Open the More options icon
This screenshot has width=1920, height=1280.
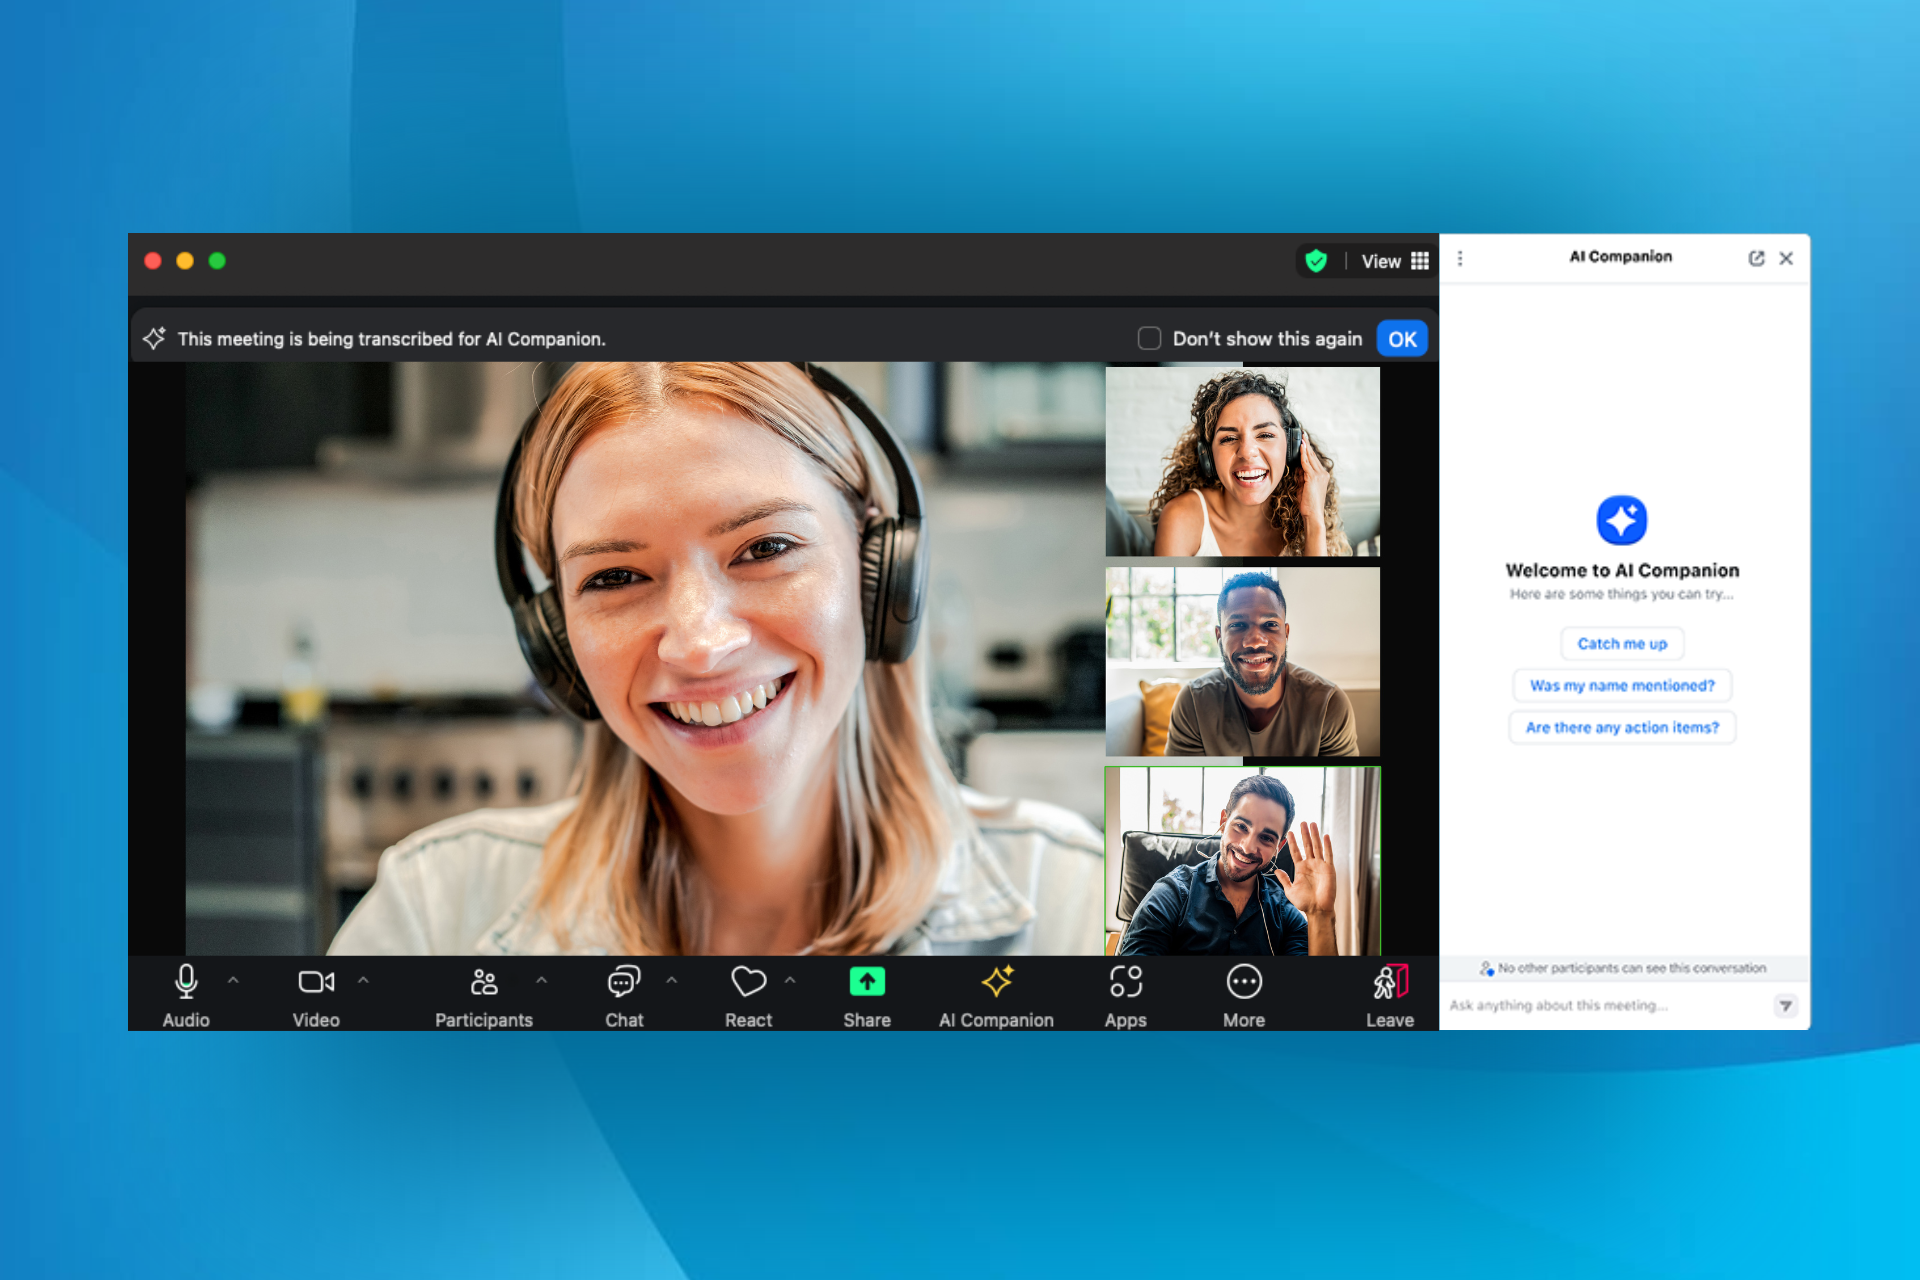(1243, 982)
